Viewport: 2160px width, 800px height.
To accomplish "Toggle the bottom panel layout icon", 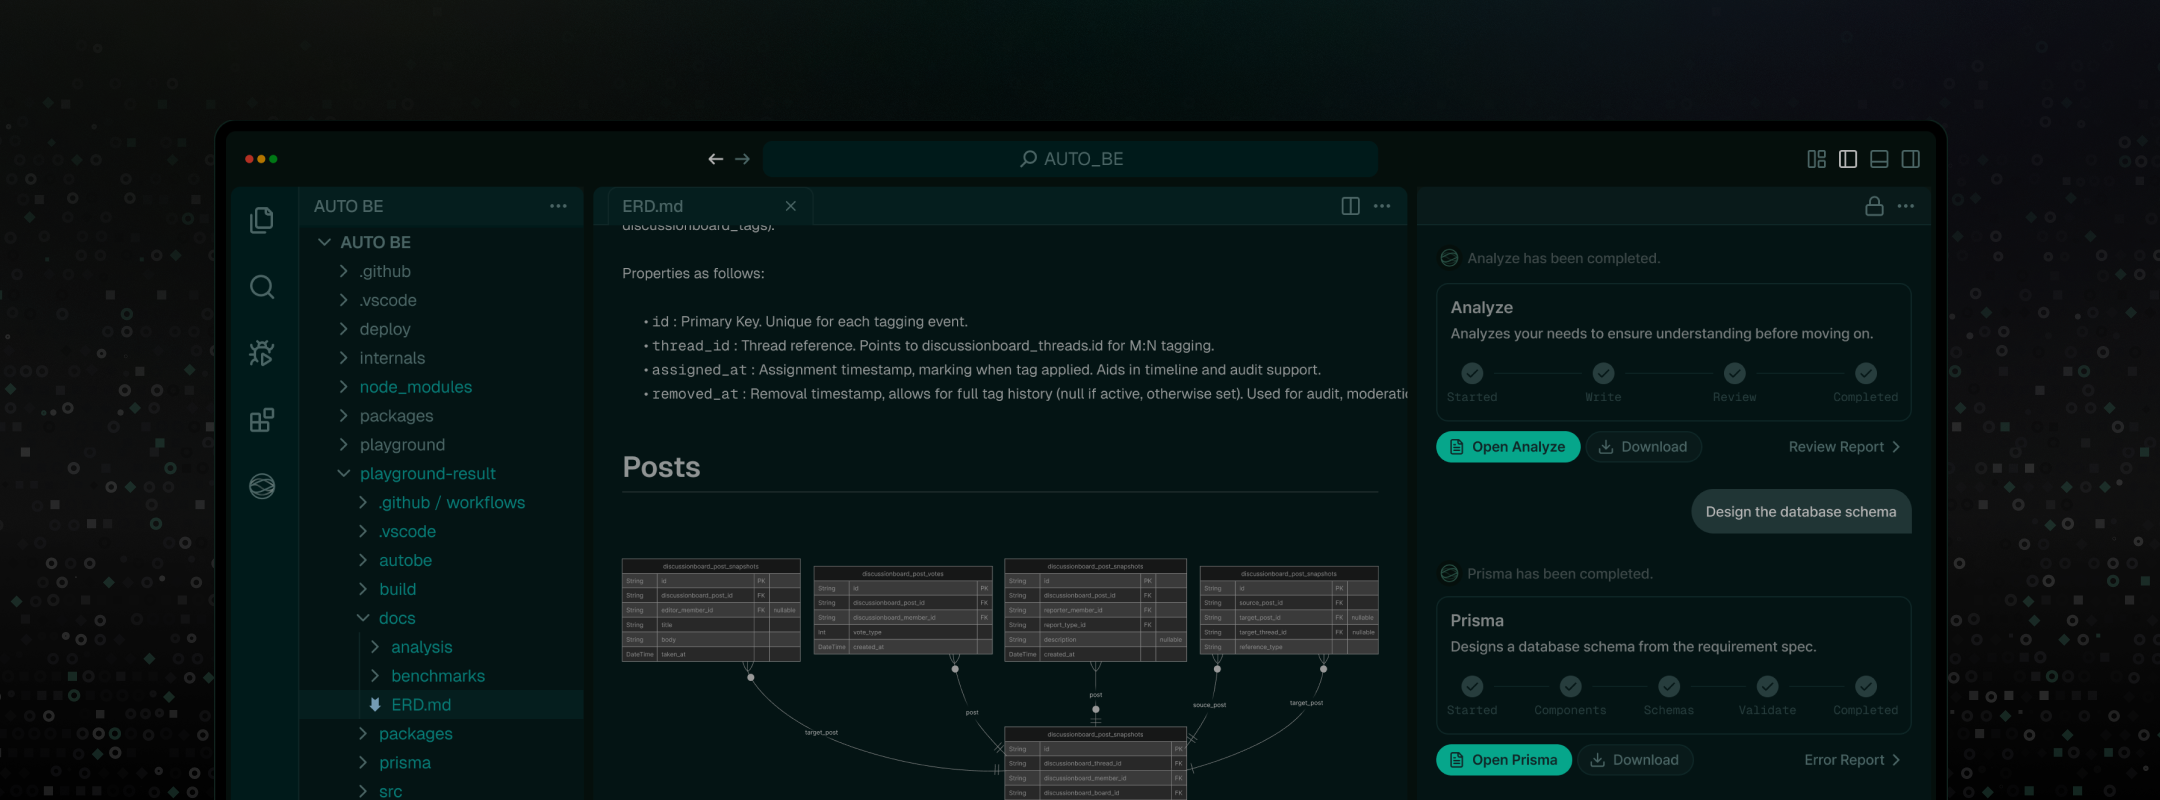I will tap(1879, 159).
